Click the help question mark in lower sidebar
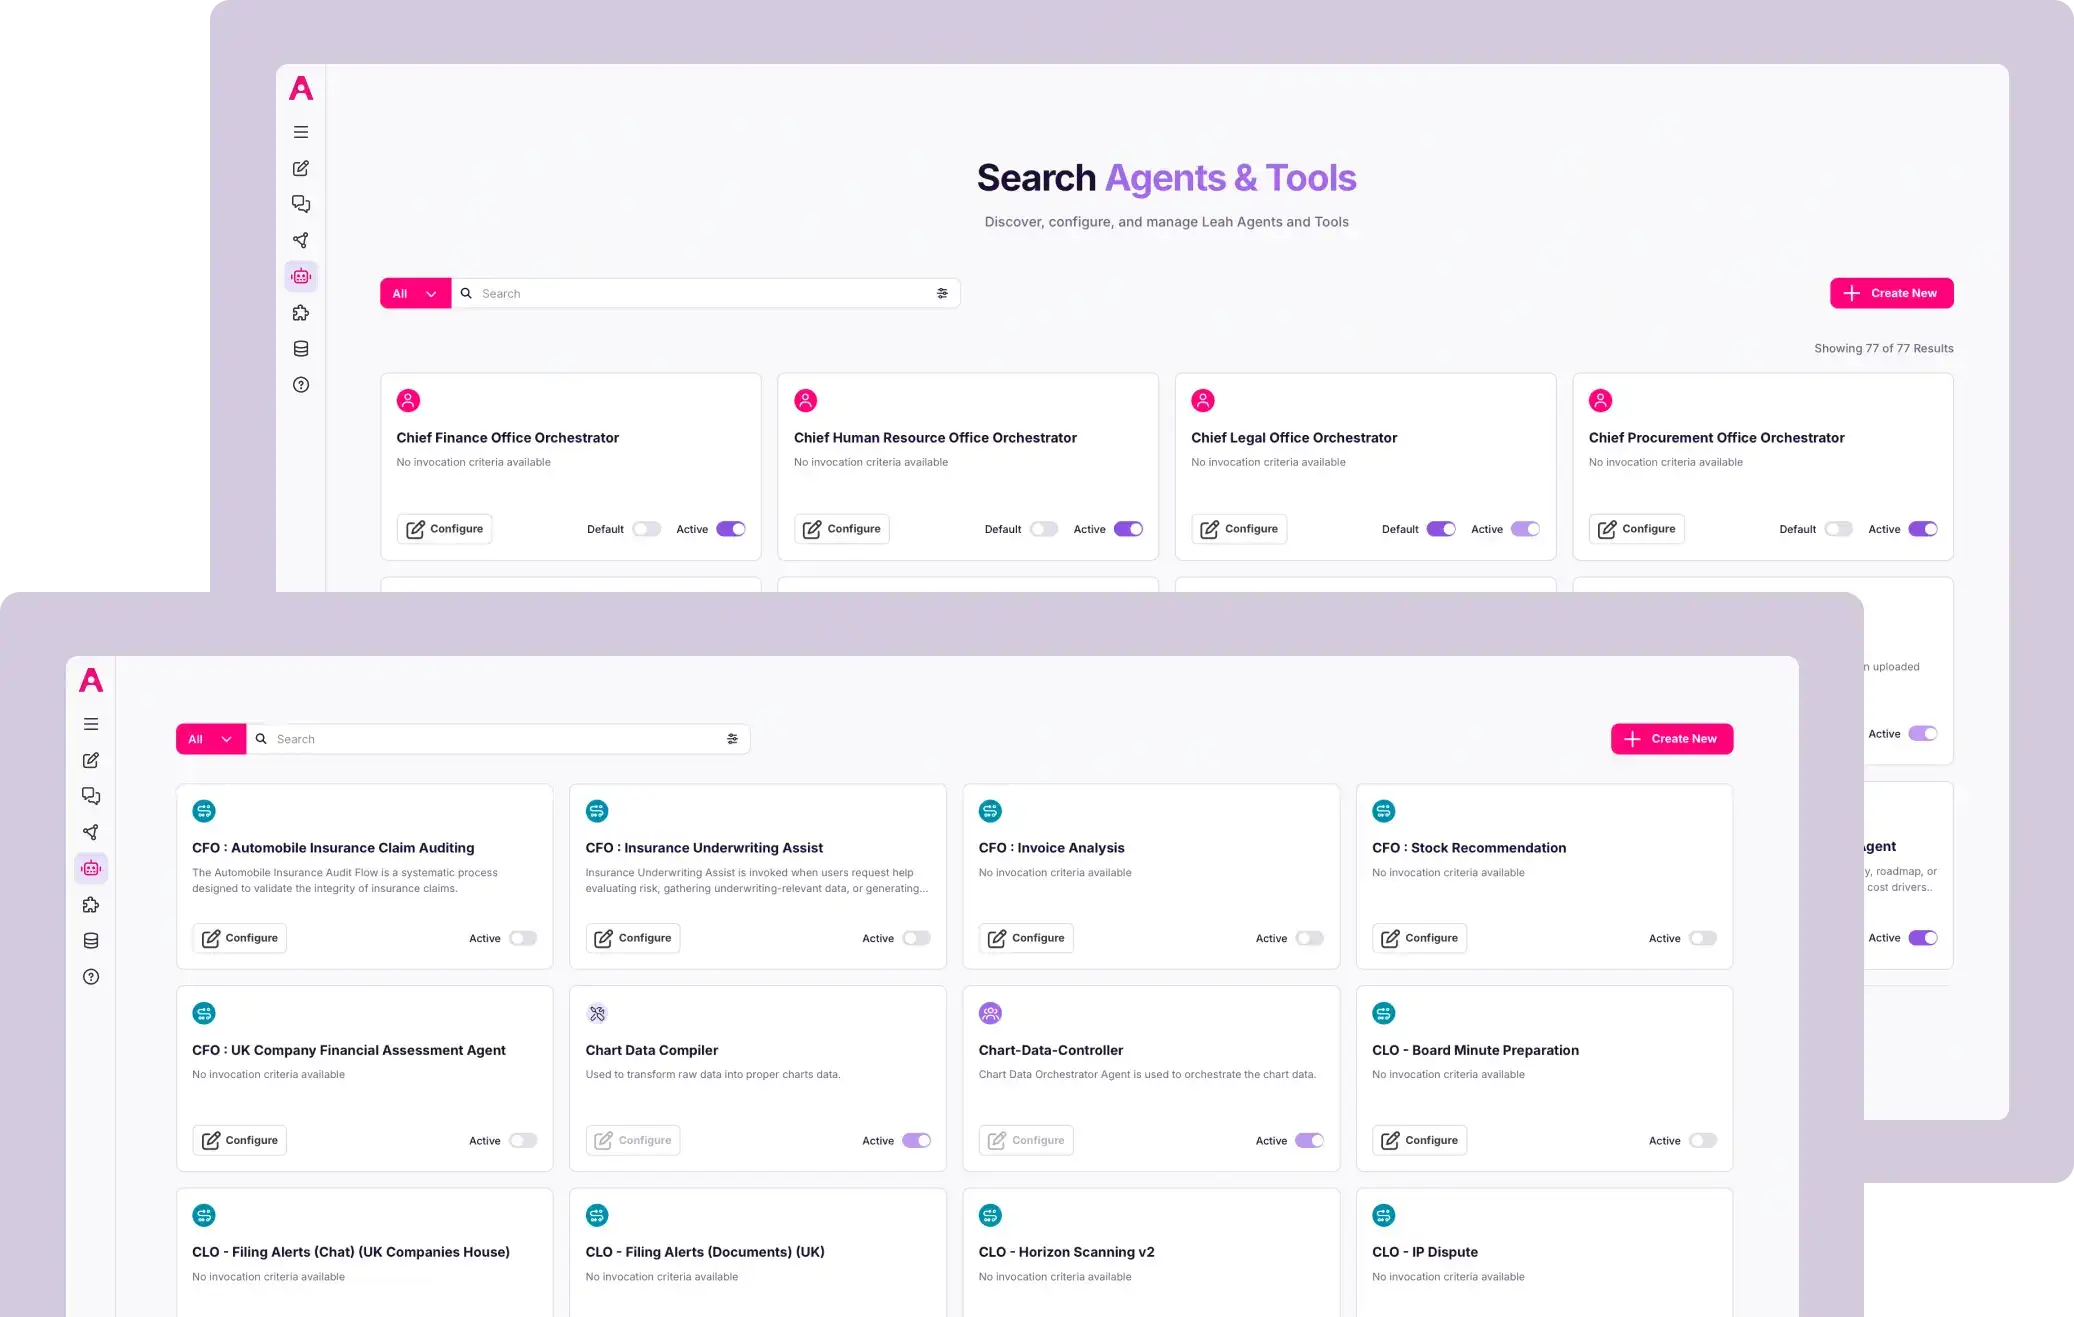Screen dimensions: 2074x1317 91,977
